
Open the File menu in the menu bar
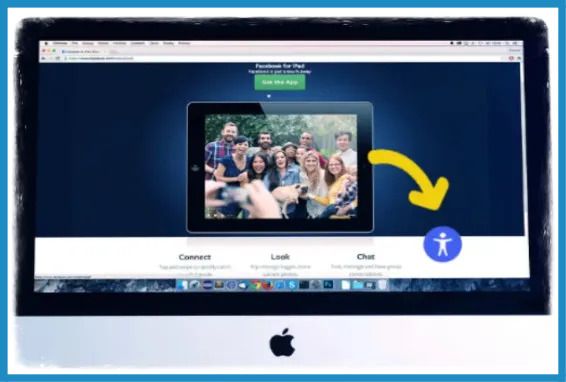pyautogui.click(x=75, y=43)
